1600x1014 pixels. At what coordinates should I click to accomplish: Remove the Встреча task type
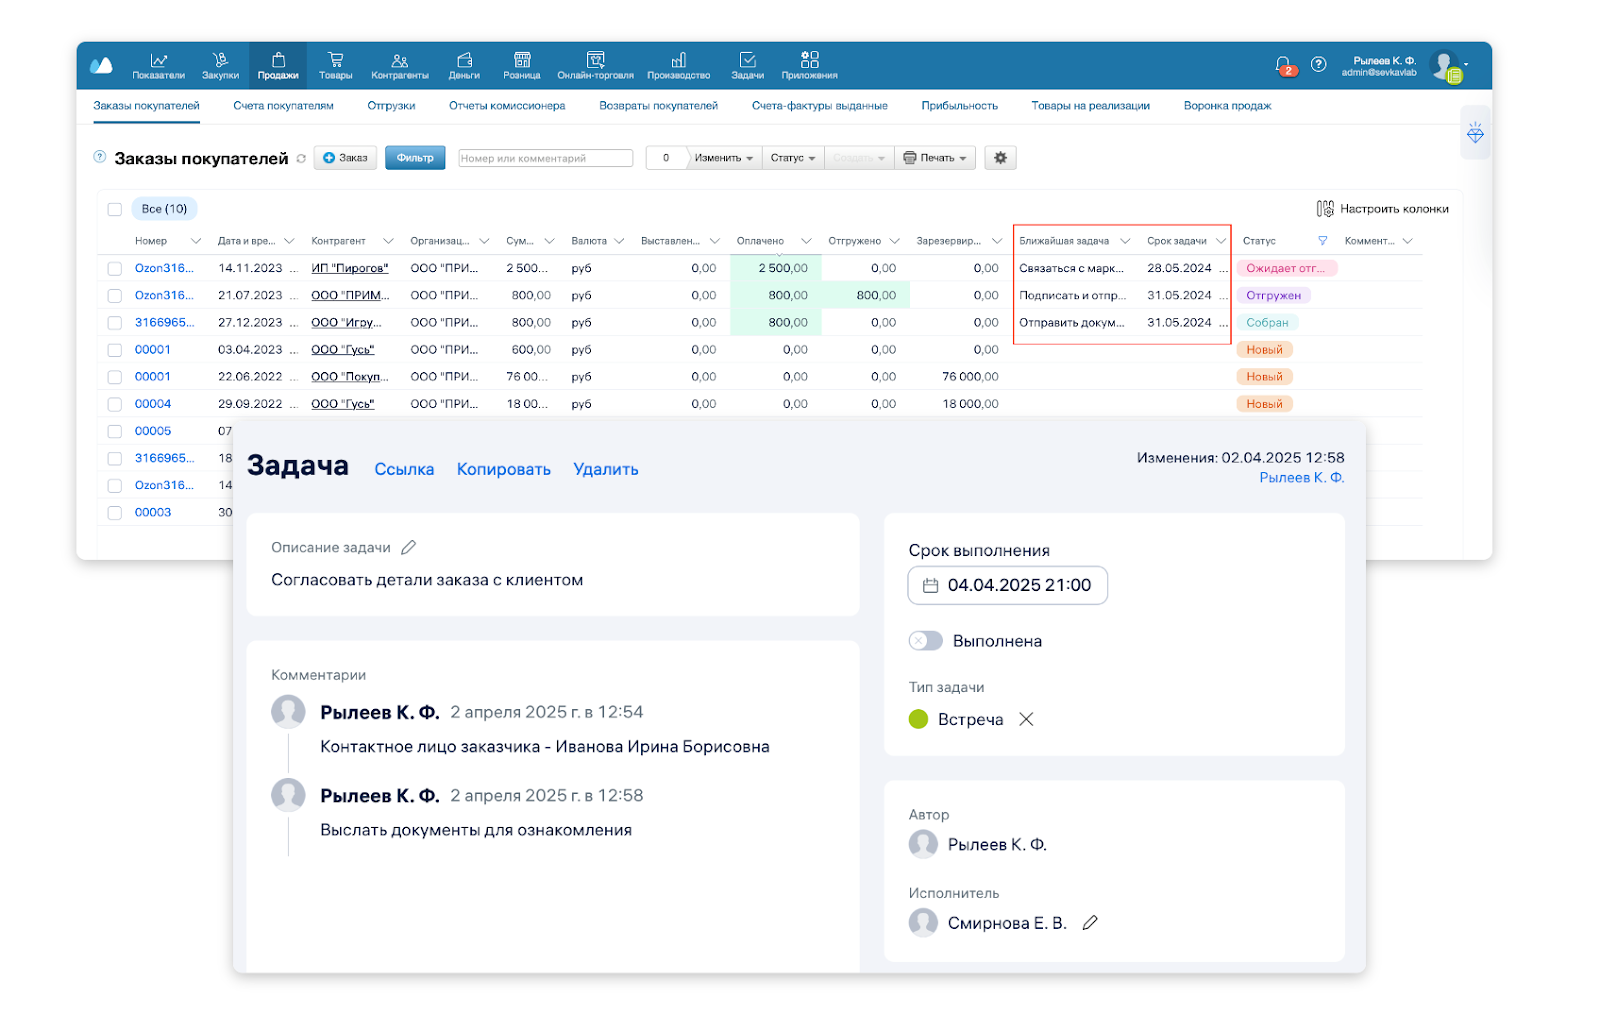(x=1026, y=720)
